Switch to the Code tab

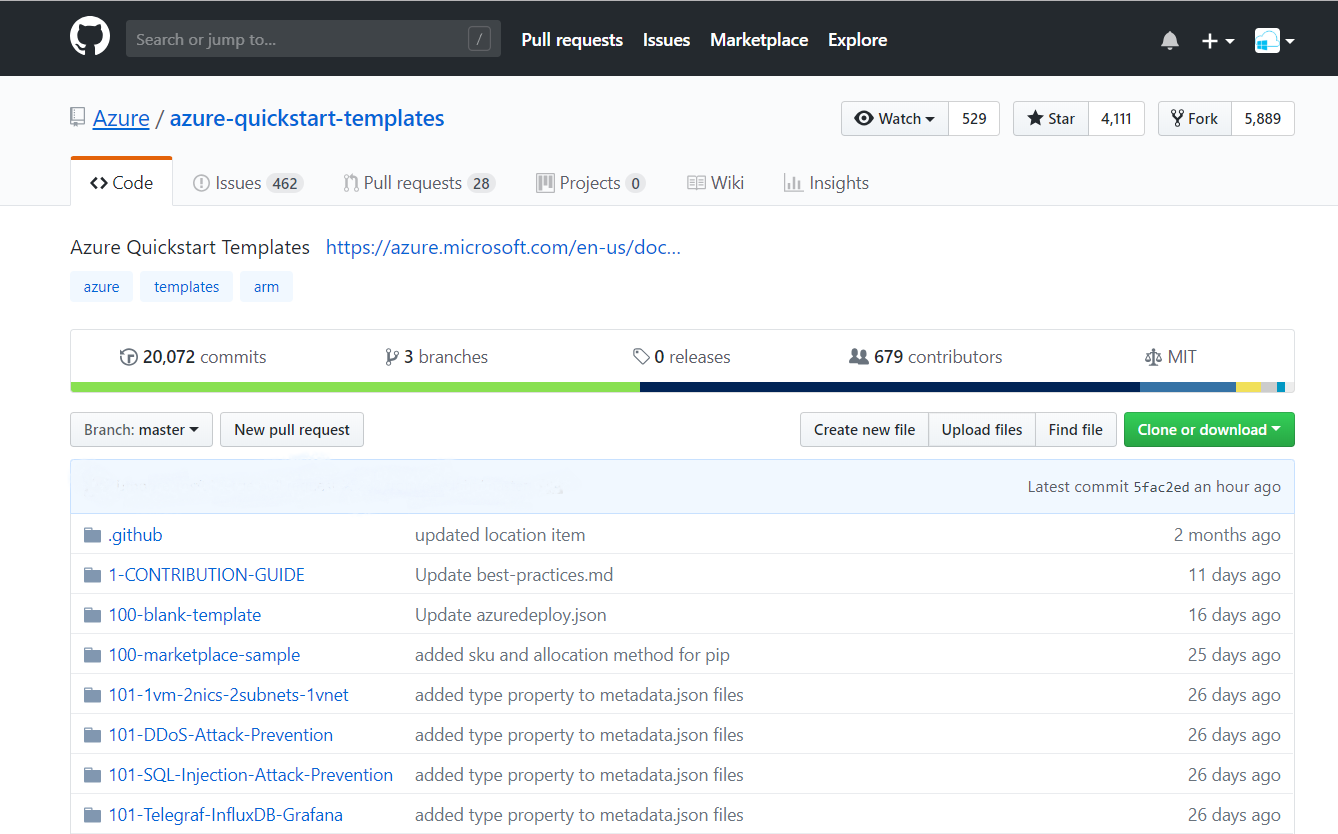click(121, 183)
